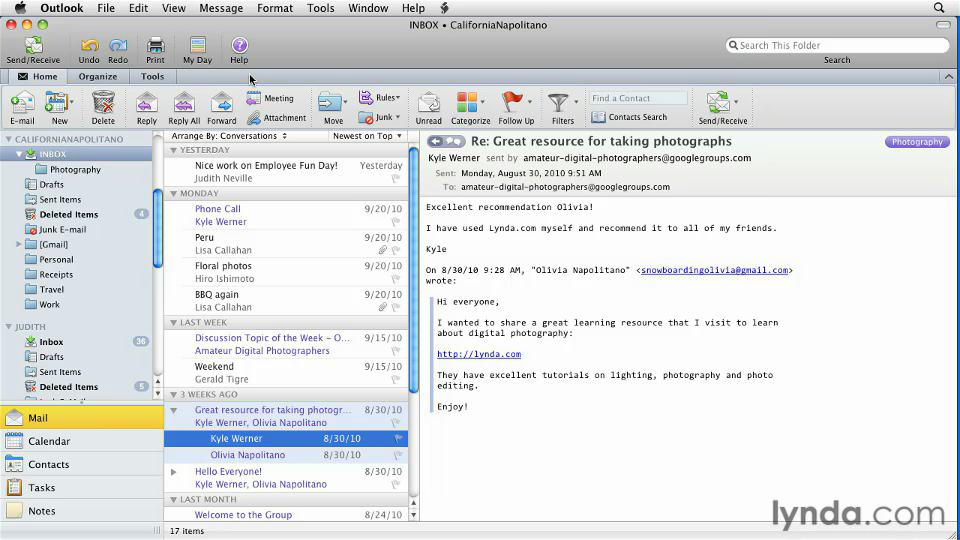Viewport: 960px width, 540px height.
Task: Open the Format menu
Action: (x=275, y=8)
